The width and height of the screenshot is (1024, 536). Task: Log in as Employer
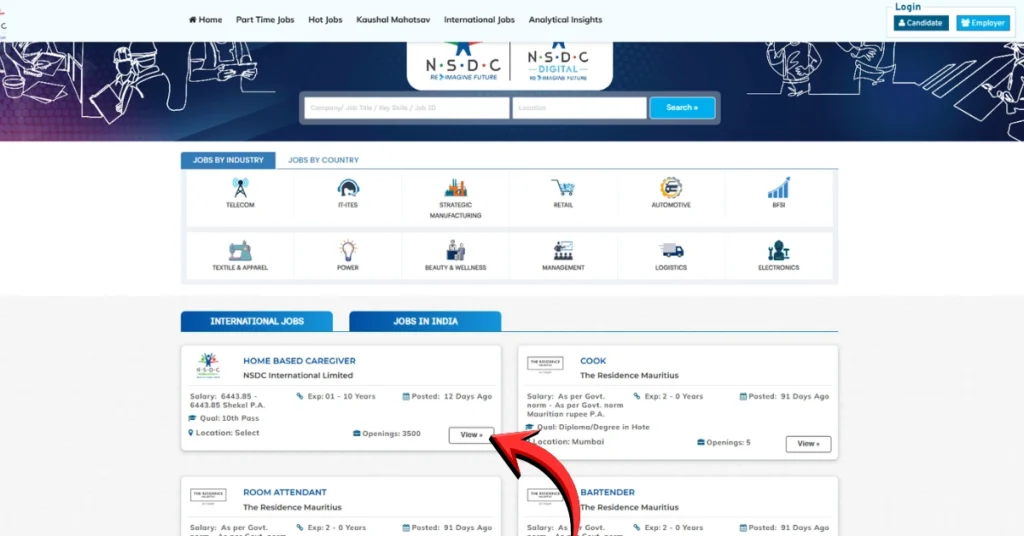(983, 23)
